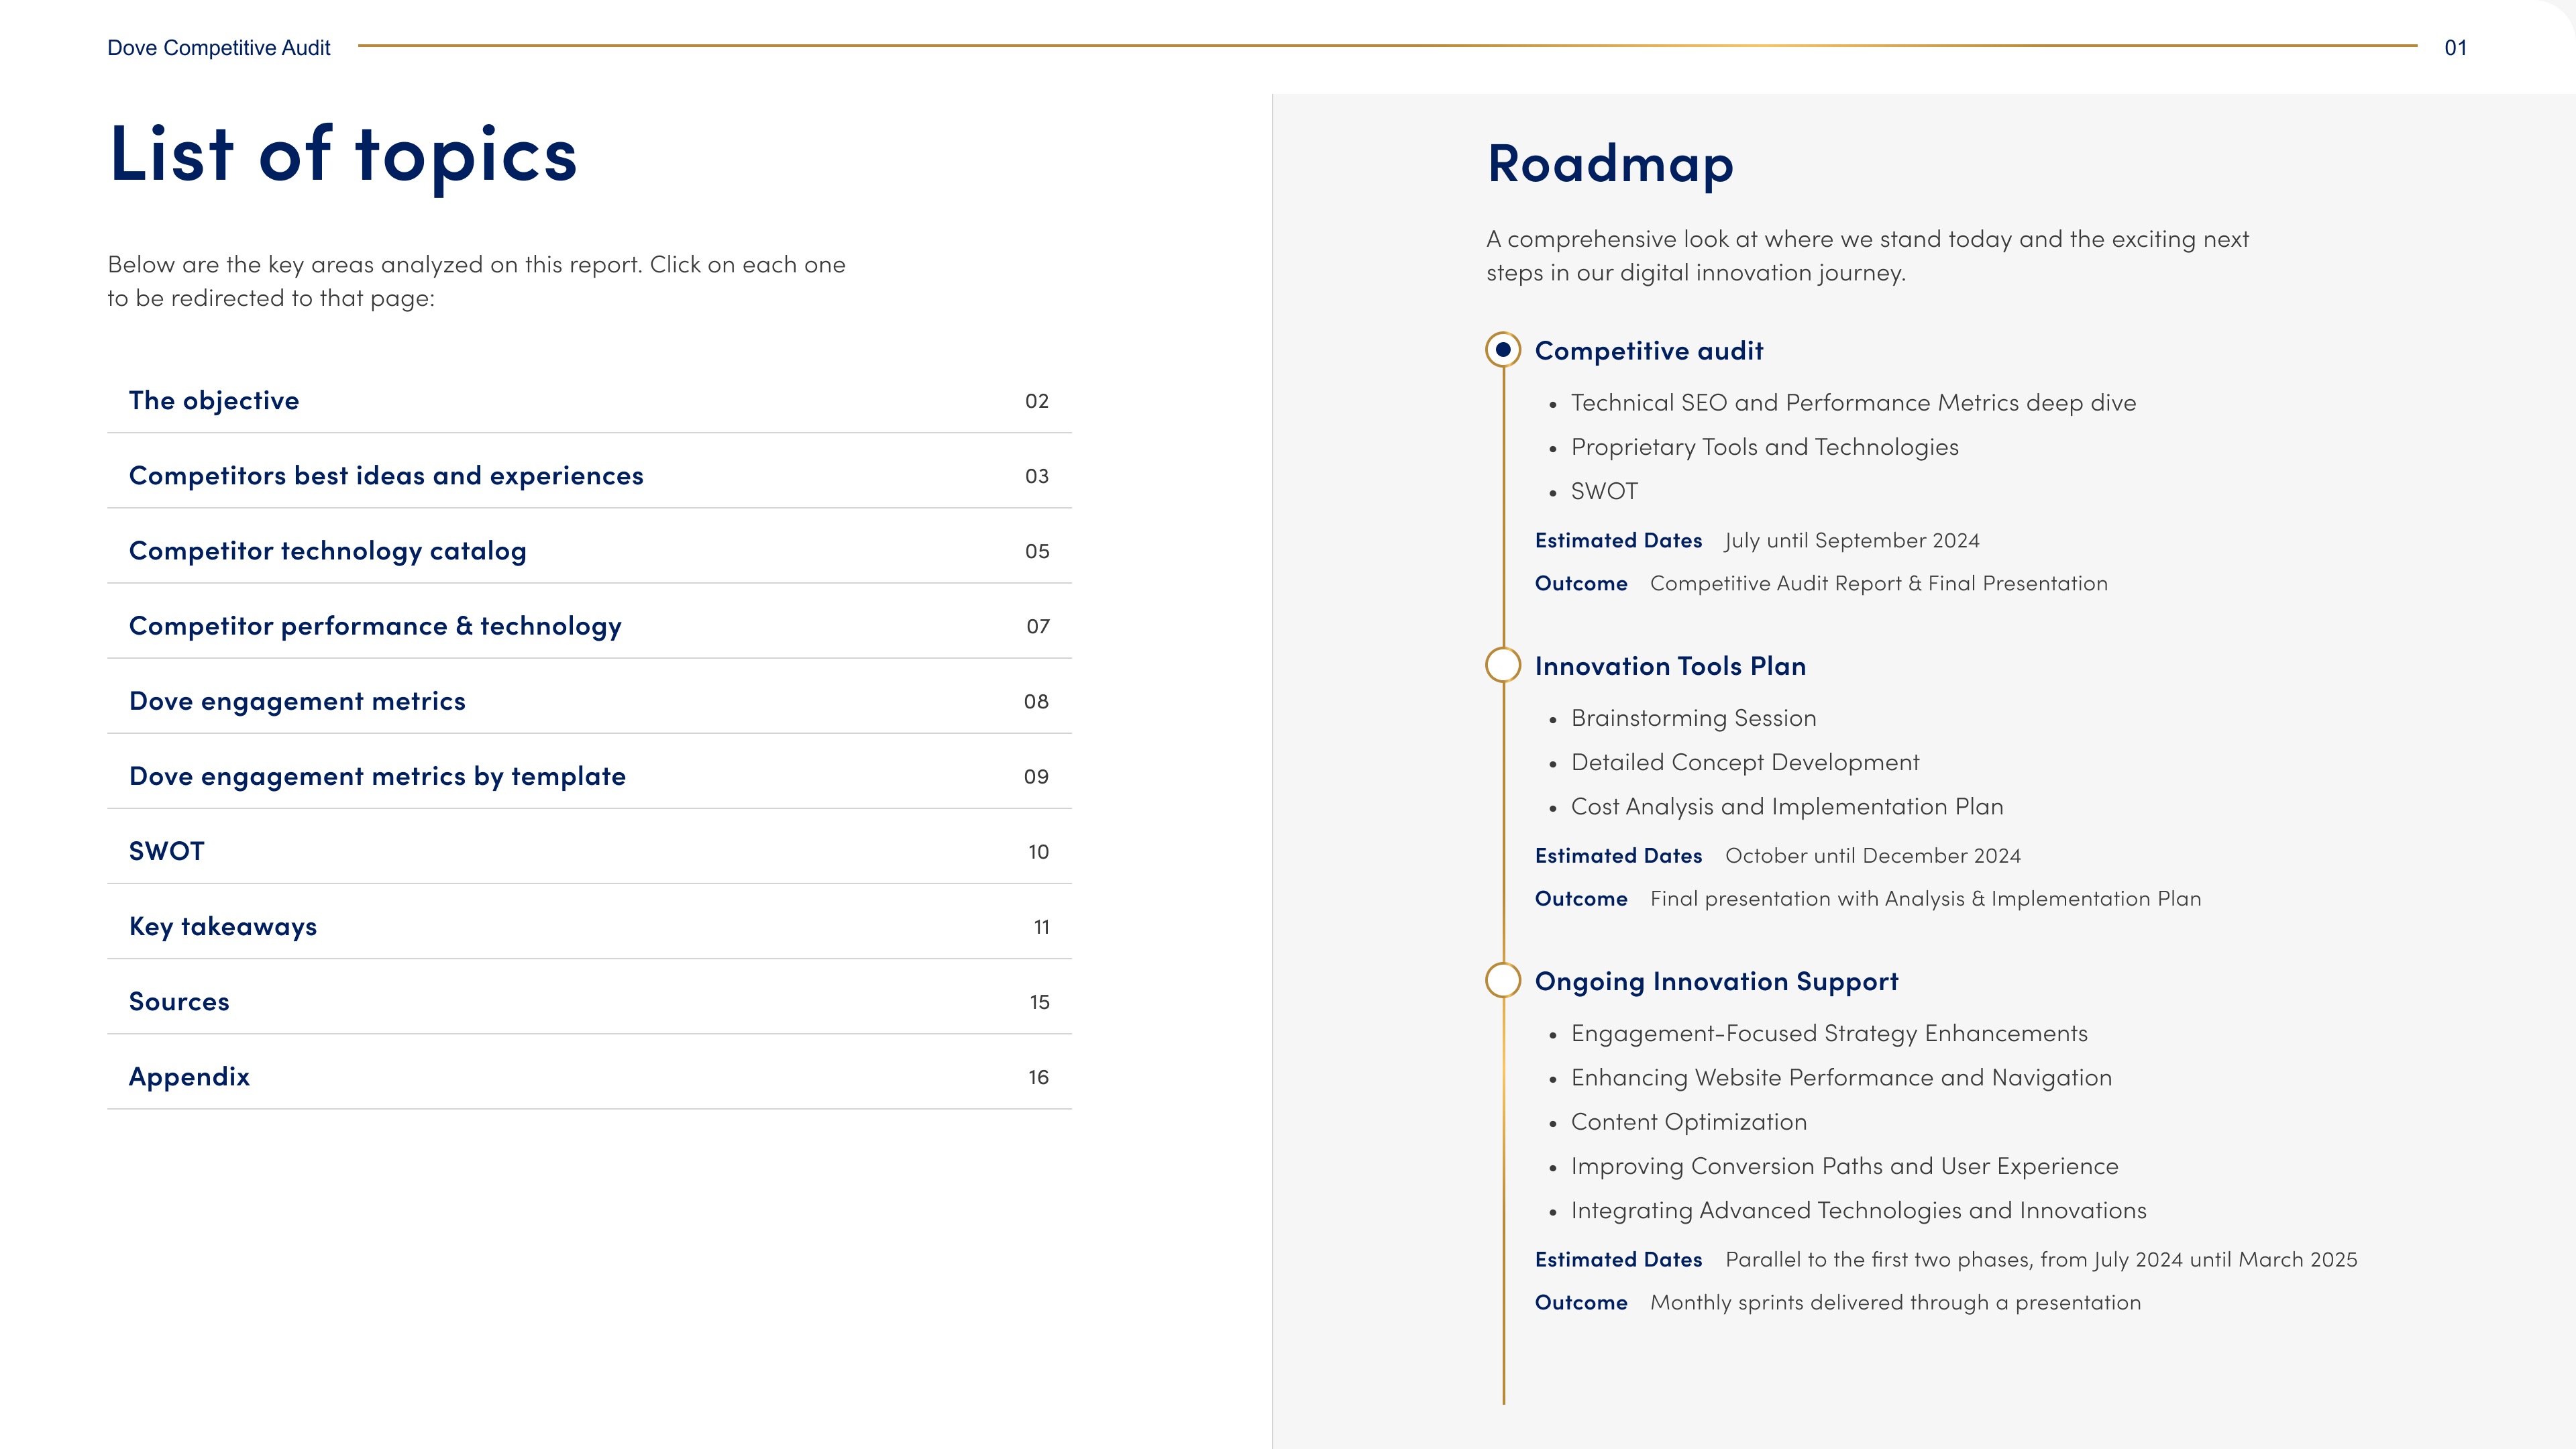
Task: Click the SWOT bullet under Competitive audit
Action: pos(1604,491)
